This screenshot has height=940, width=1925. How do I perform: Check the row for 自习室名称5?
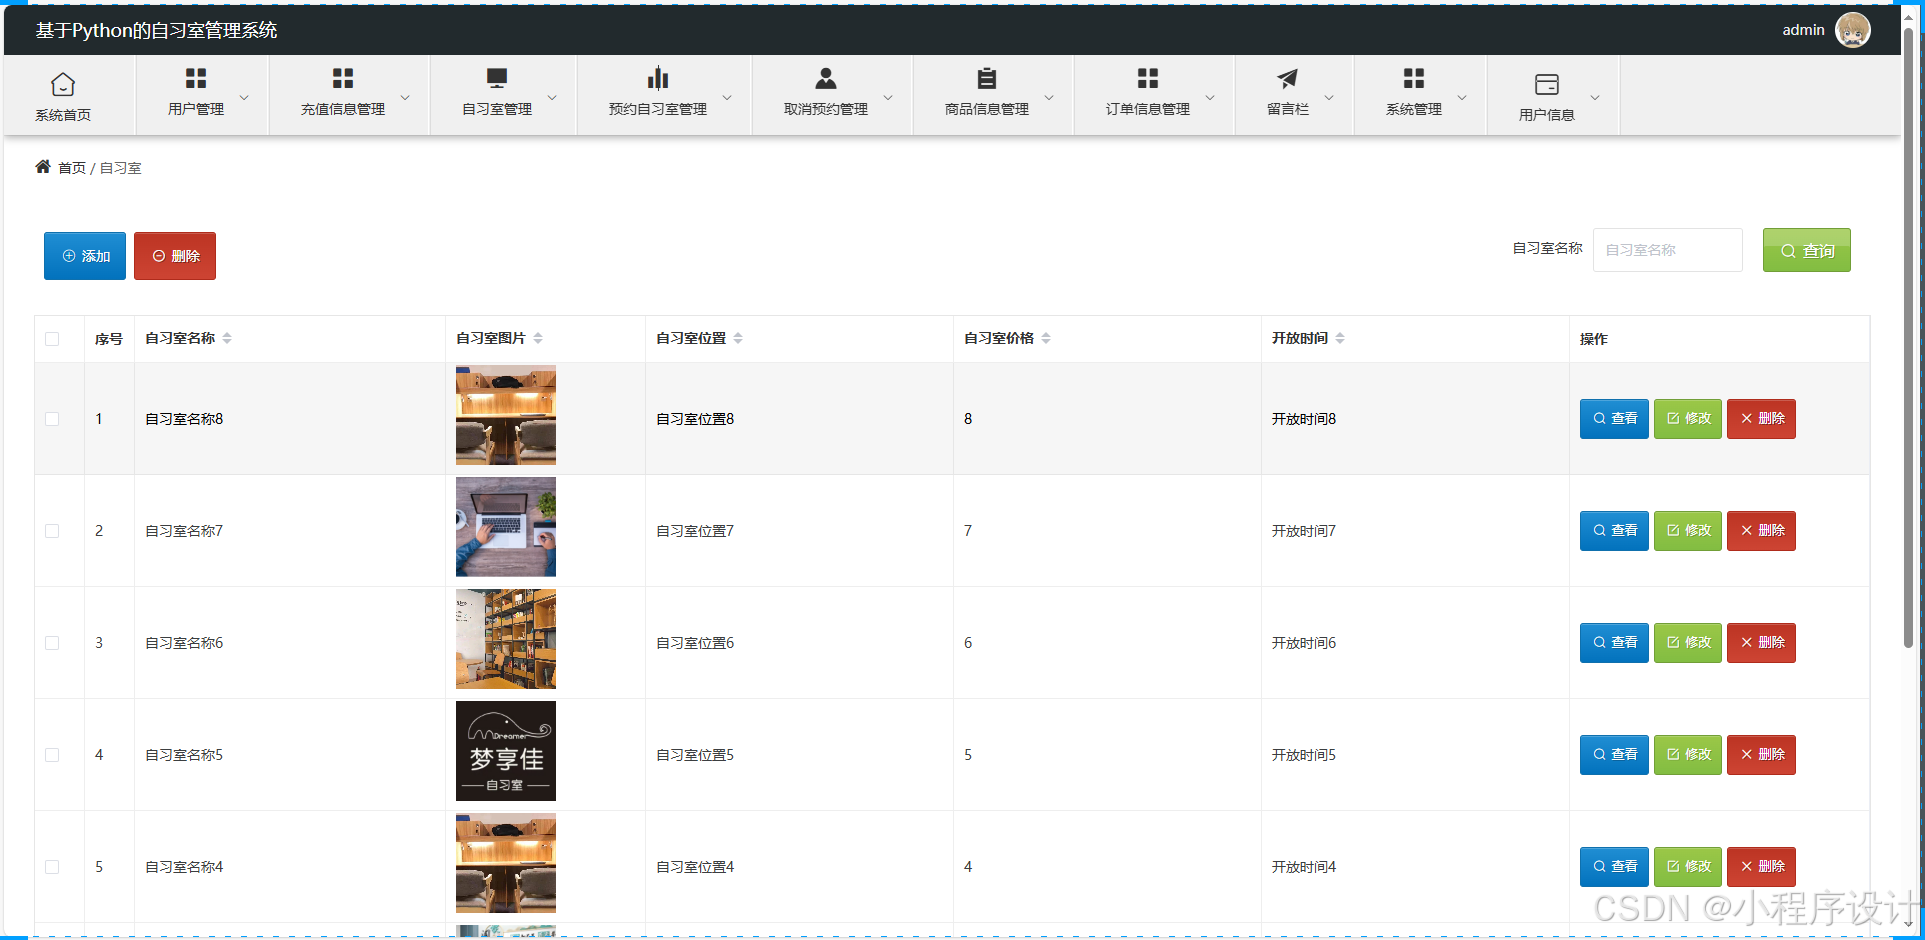52,755
